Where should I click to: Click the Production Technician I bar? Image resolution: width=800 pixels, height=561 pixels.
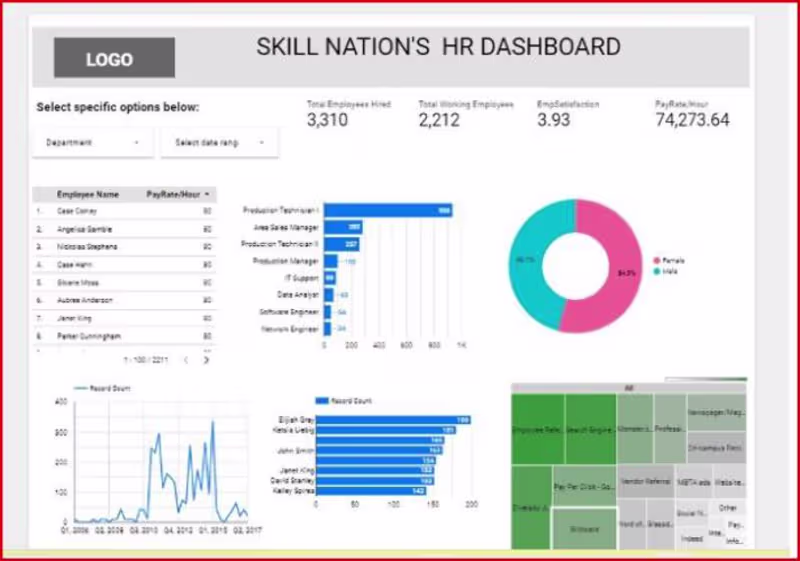pos(388,210)
